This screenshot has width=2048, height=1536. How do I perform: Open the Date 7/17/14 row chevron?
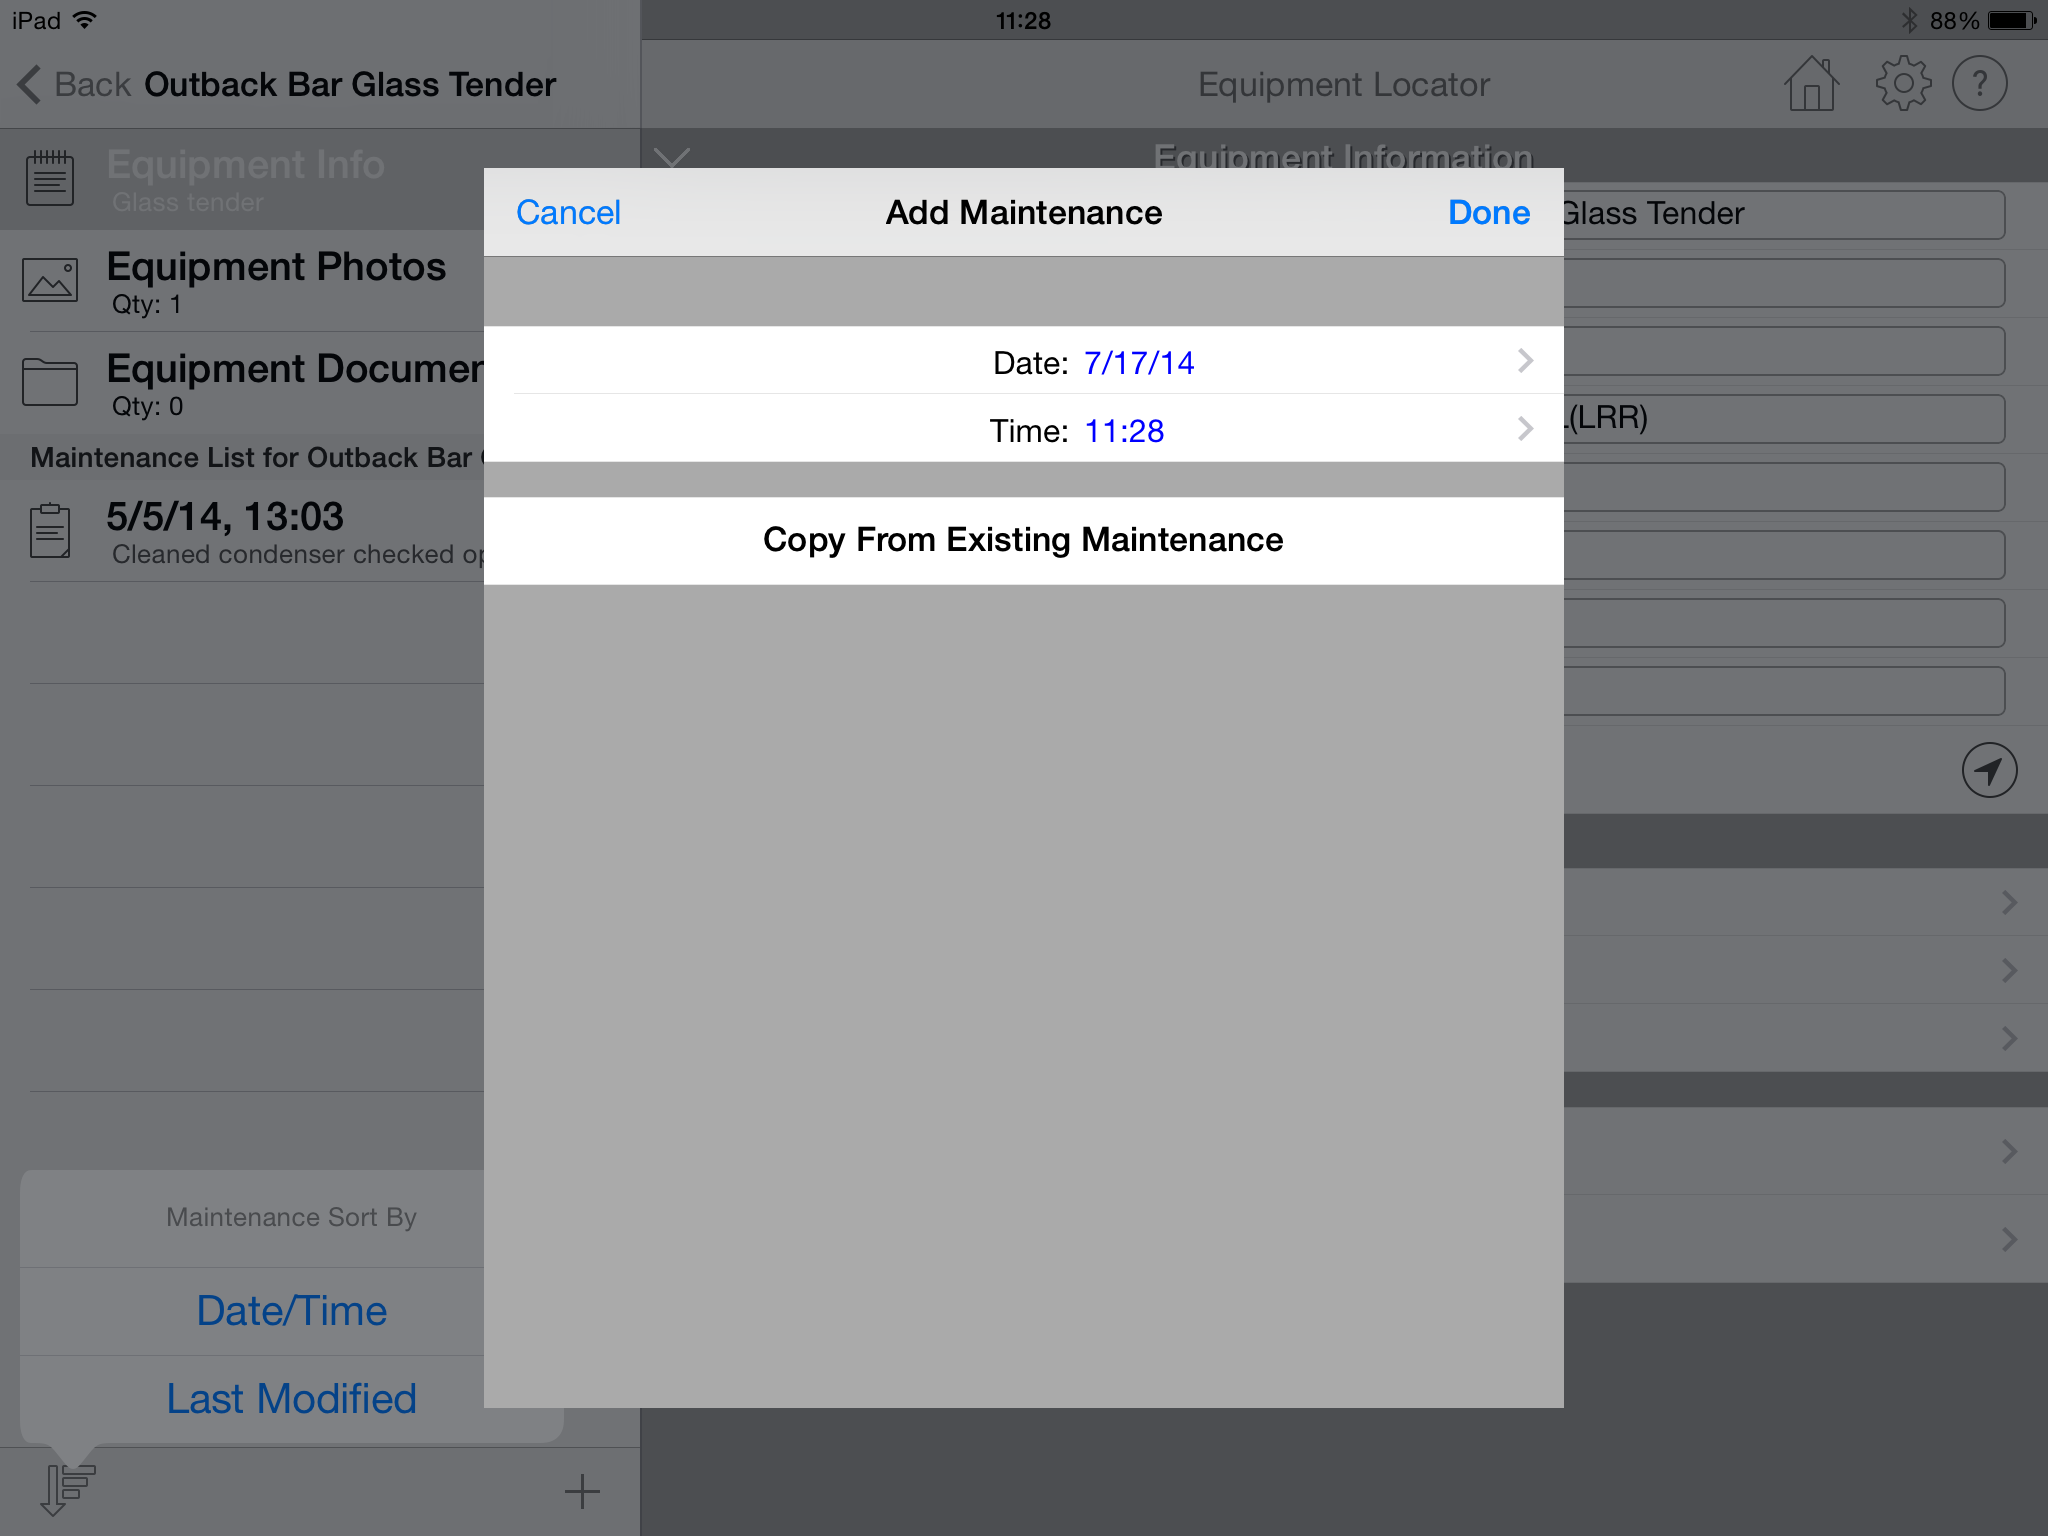pyautogui.click(x=1525, y=361)
